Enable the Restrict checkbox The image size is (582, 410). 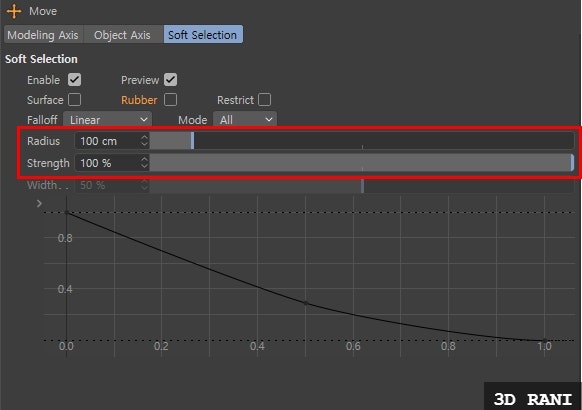tap(264, 100)
